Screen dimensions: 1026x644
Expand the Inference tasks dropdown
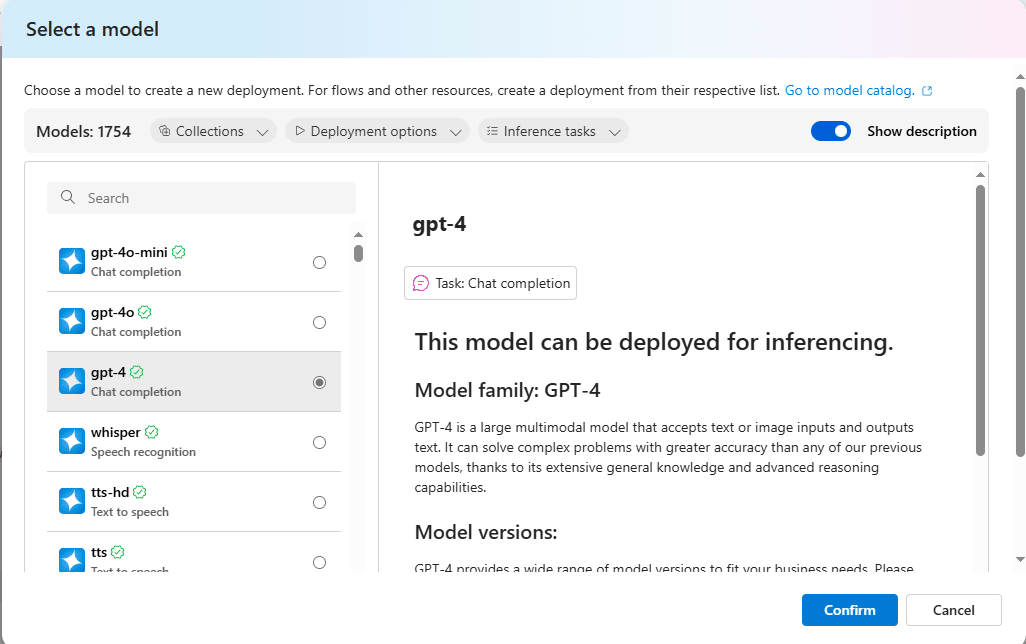[x=553, y=131]
